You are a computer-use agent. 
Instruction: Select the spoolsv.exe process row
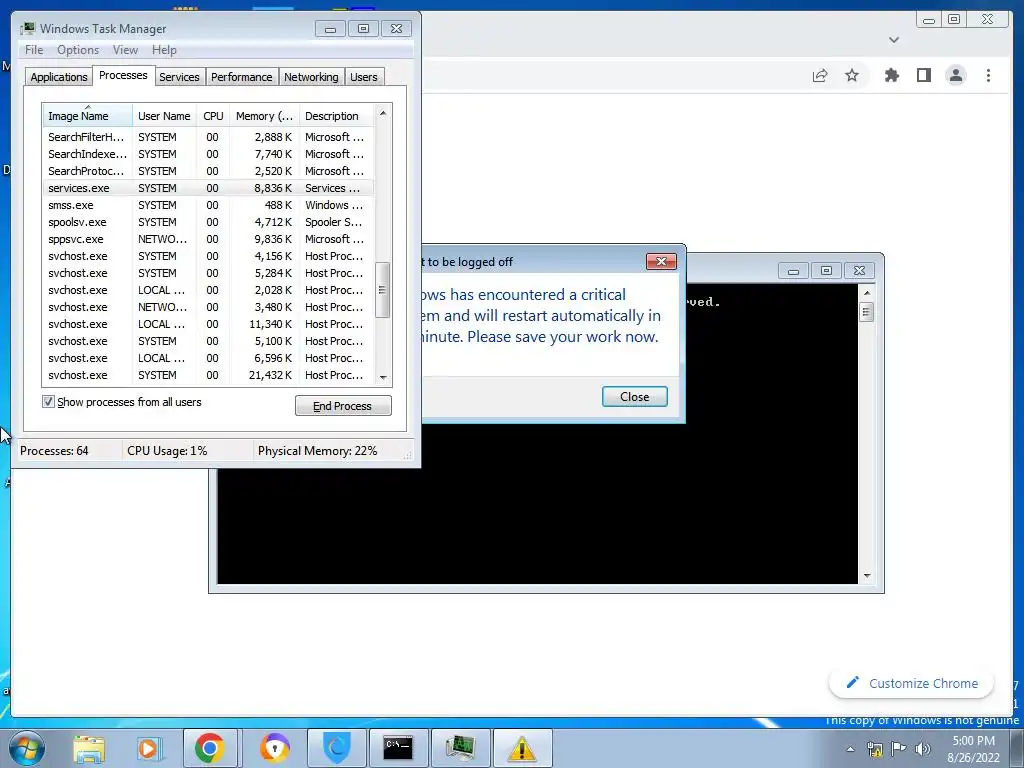pyautogui.click(x=208, y=222)
